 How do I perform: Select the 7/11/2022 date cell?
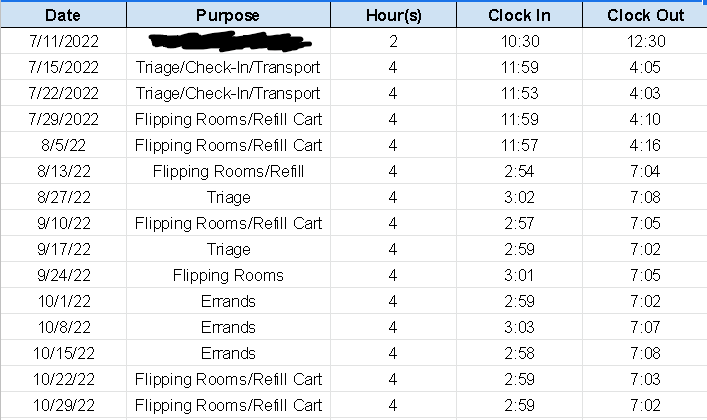[63, 41]
